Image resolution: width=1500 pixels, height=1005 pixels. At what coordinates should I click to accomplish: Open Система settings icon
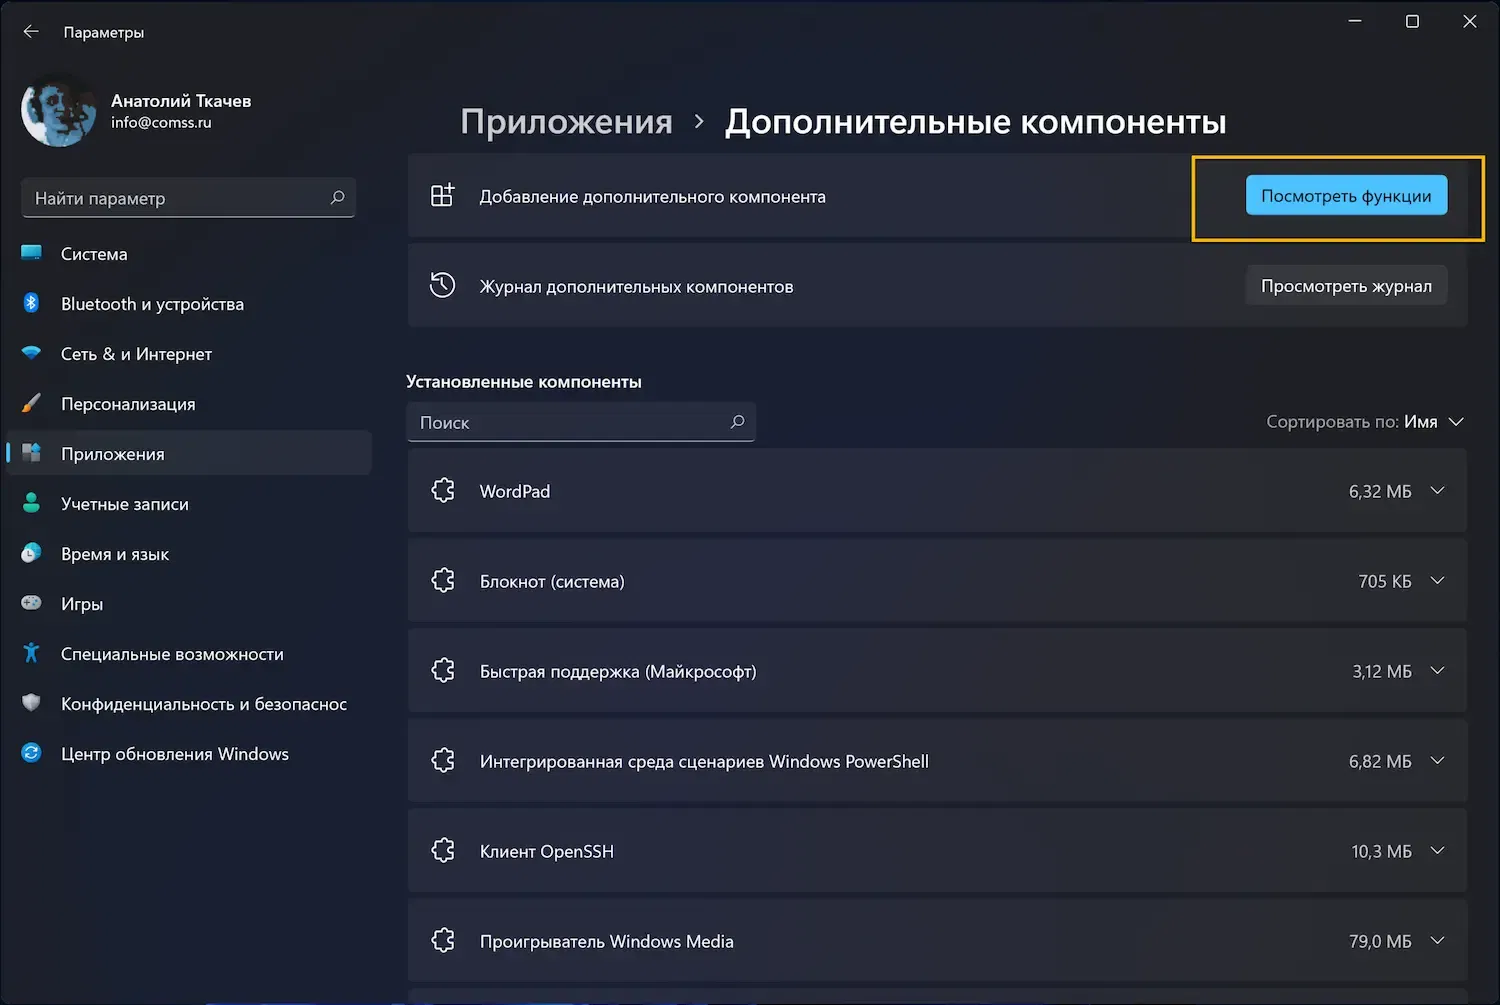pos(32,253)
